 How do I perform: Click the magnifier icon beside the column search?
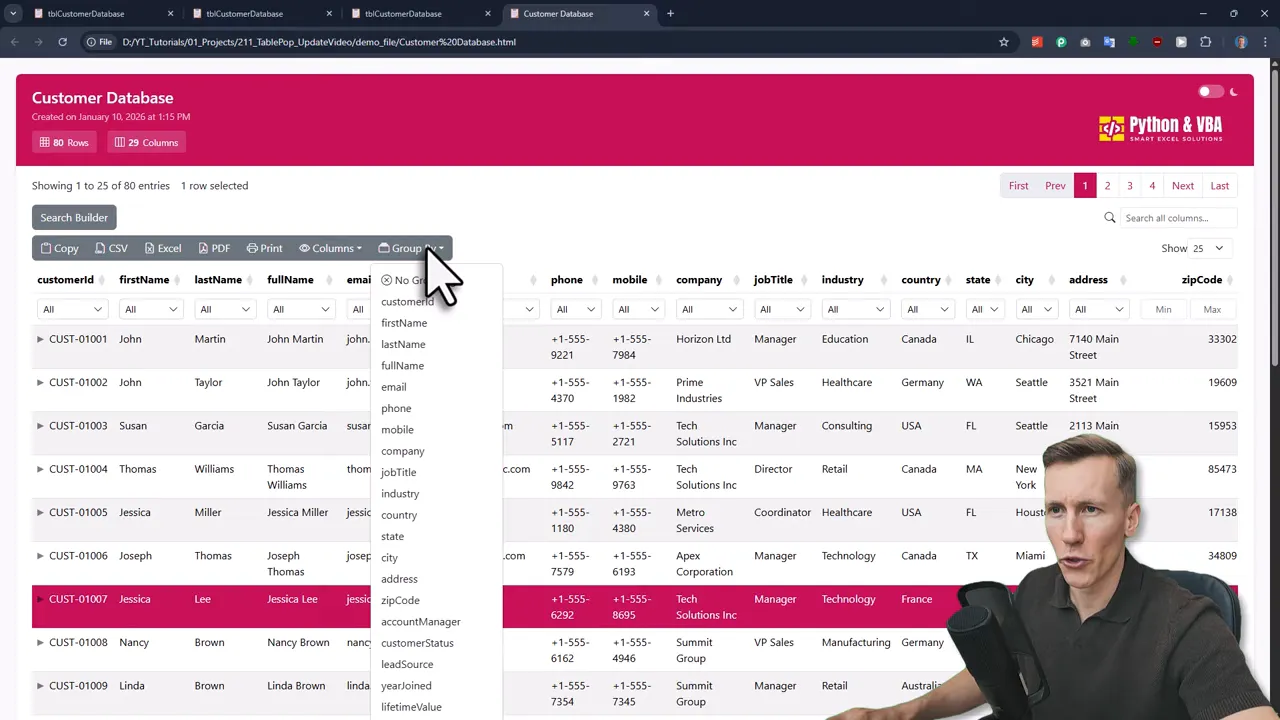coord(1110,218)
